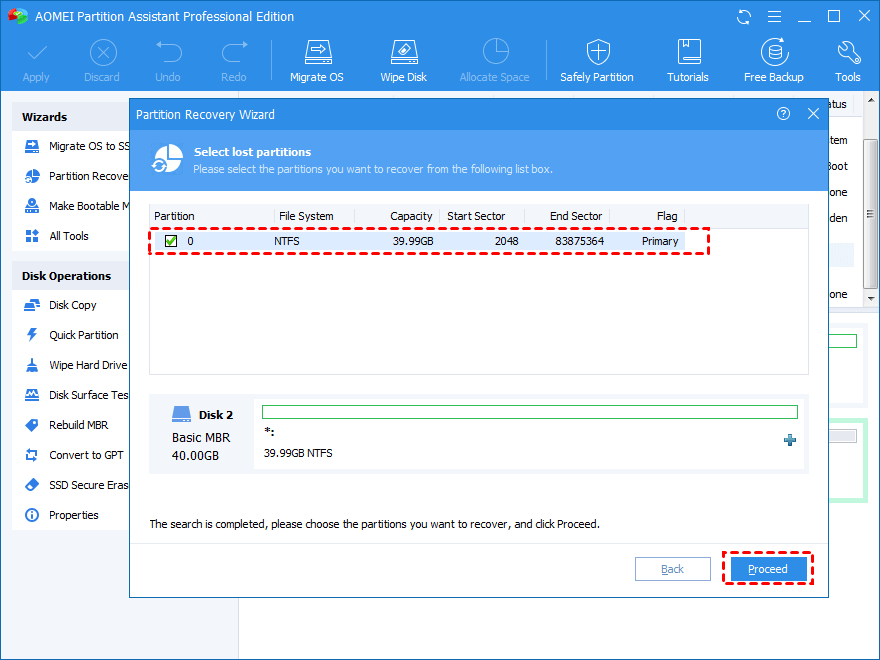Click the main window vertical scrollbar thumb
This screenshot has width=880, height=660.
(x=870, y=214)
